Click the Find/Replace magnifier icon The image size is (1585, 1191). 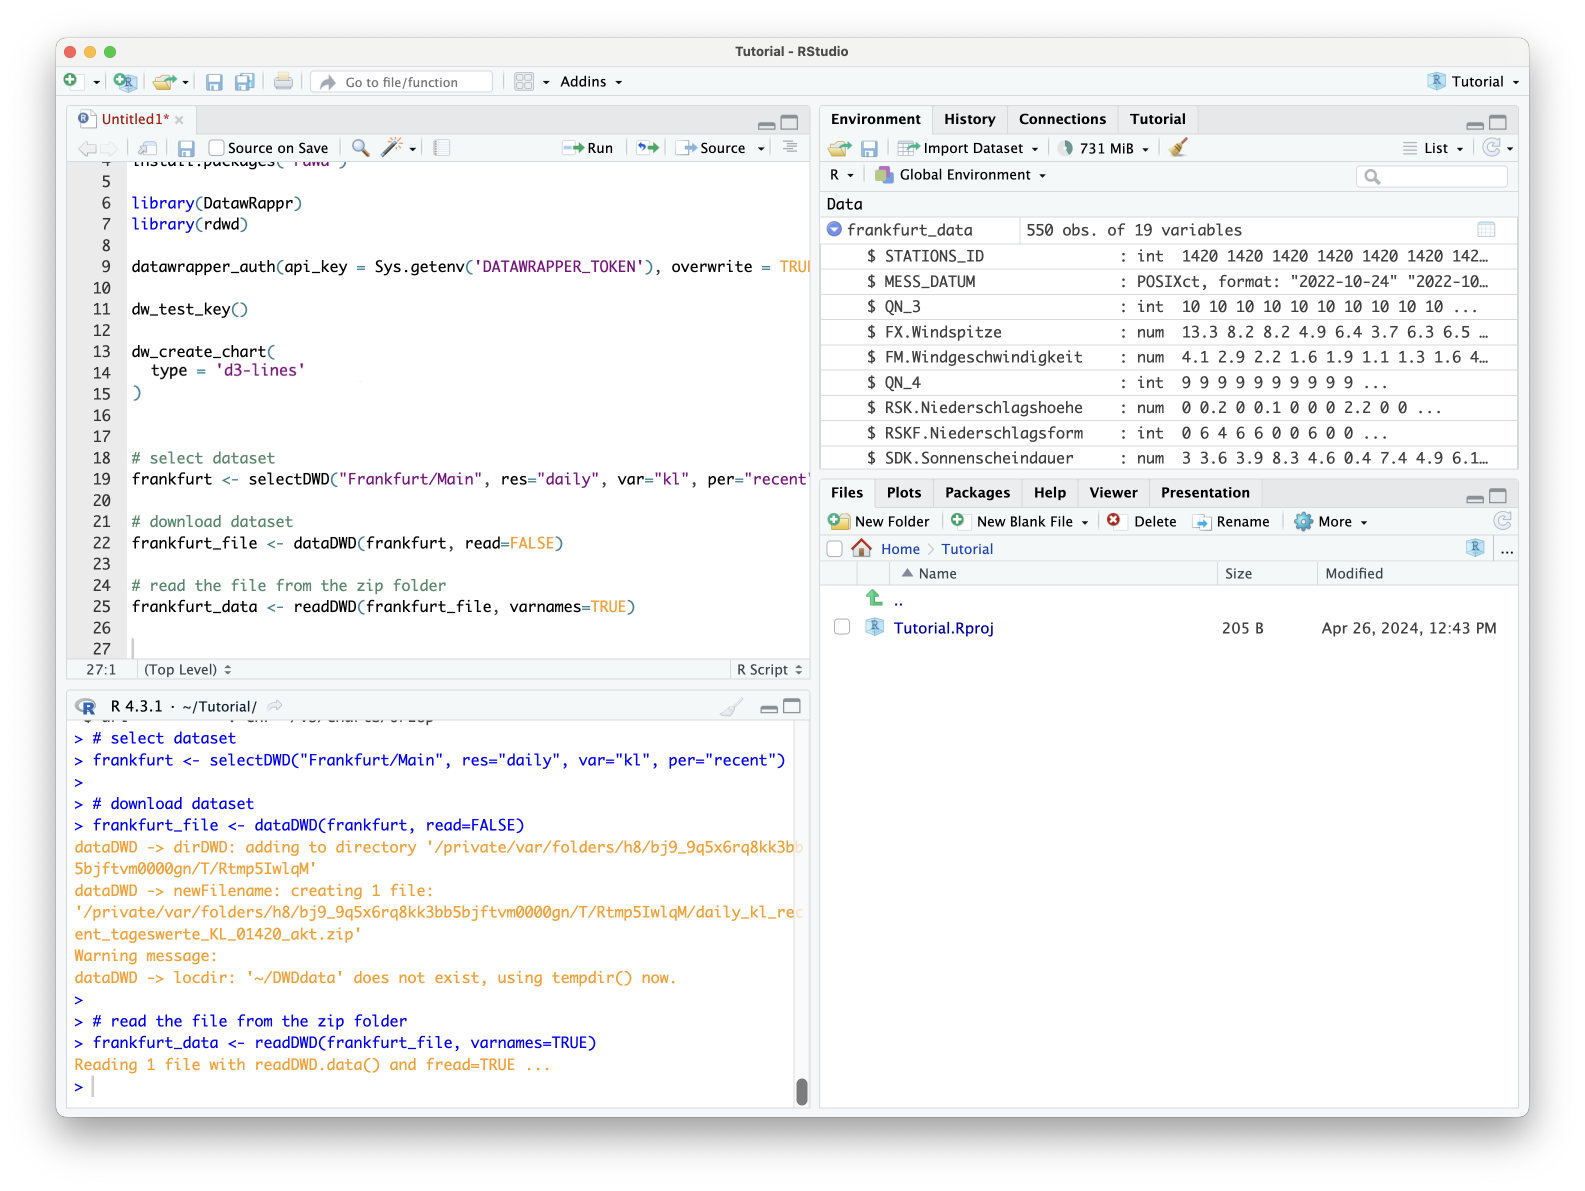[361, 148]
